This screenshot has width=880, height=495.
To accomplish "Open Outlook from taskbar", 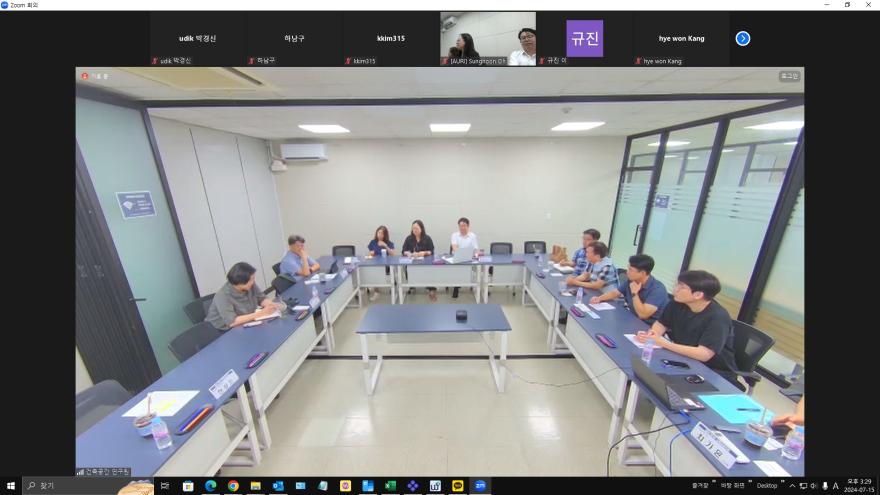I will pyautogui.click(x=278, y=485).
